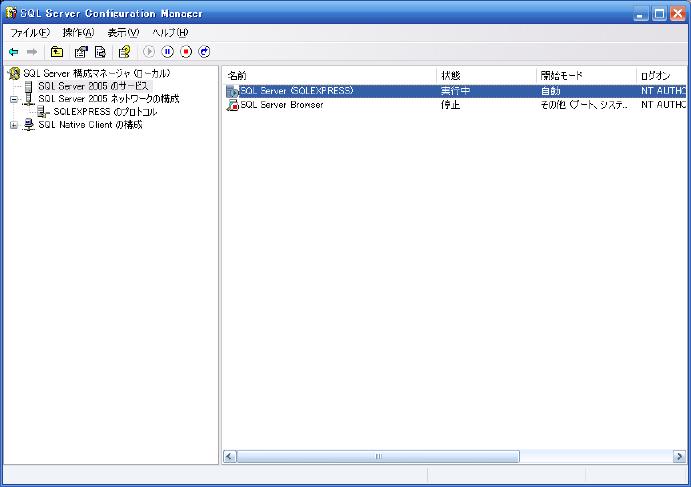
Task: Click the Start service toolbar button
Action: [x=149, y=52]
